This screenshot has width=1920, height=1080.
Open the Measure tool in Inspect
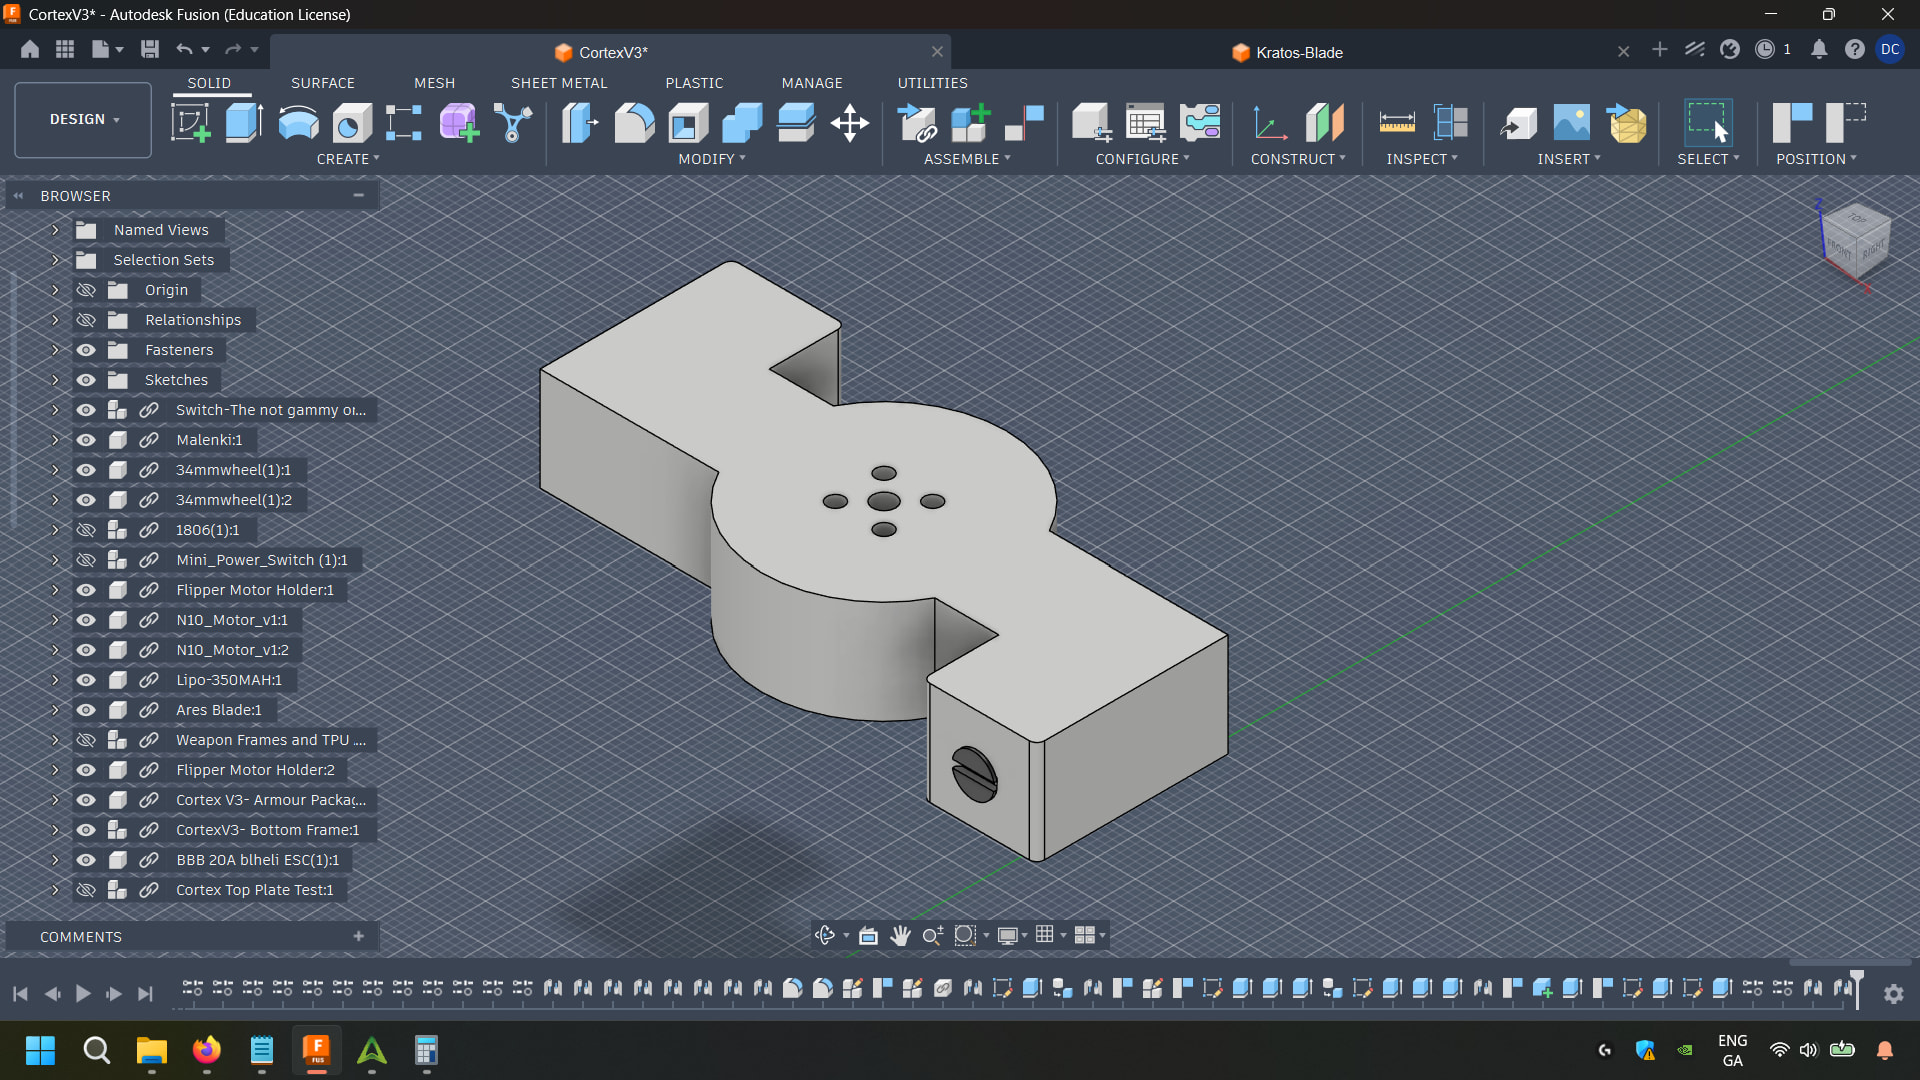1396,123
